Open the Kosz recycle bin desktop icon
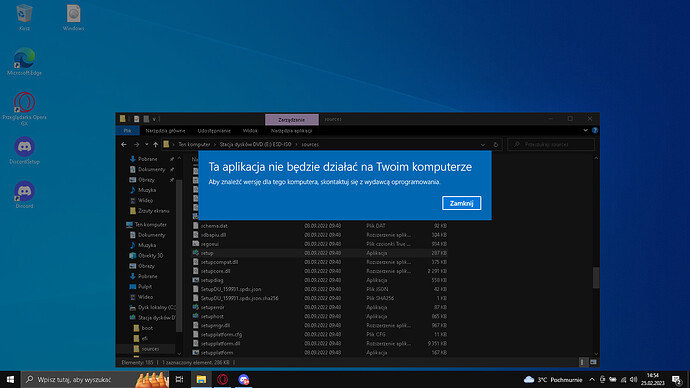The width and height of the screenshot is (690, 388). coord(24,18)
